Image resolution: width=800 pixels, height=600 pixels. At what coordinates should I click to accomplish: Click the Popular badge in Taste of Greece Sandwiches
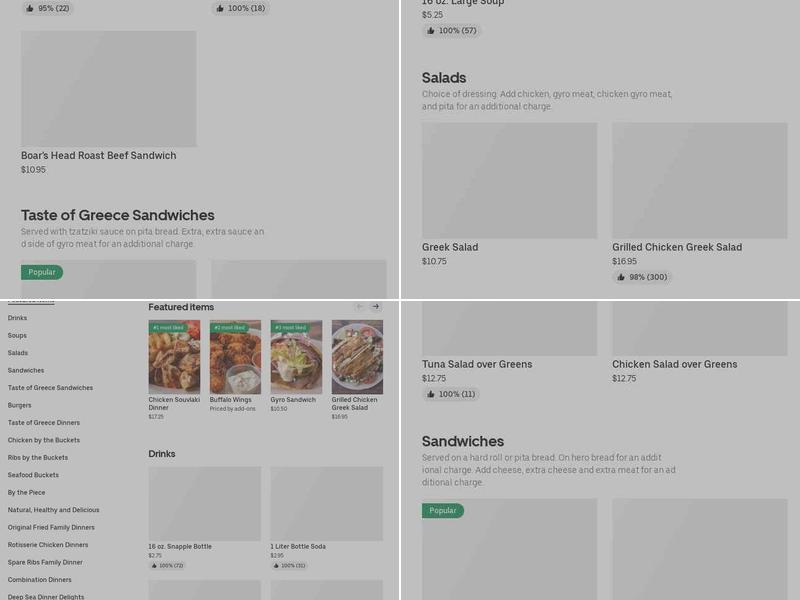(x=42, y=272)
